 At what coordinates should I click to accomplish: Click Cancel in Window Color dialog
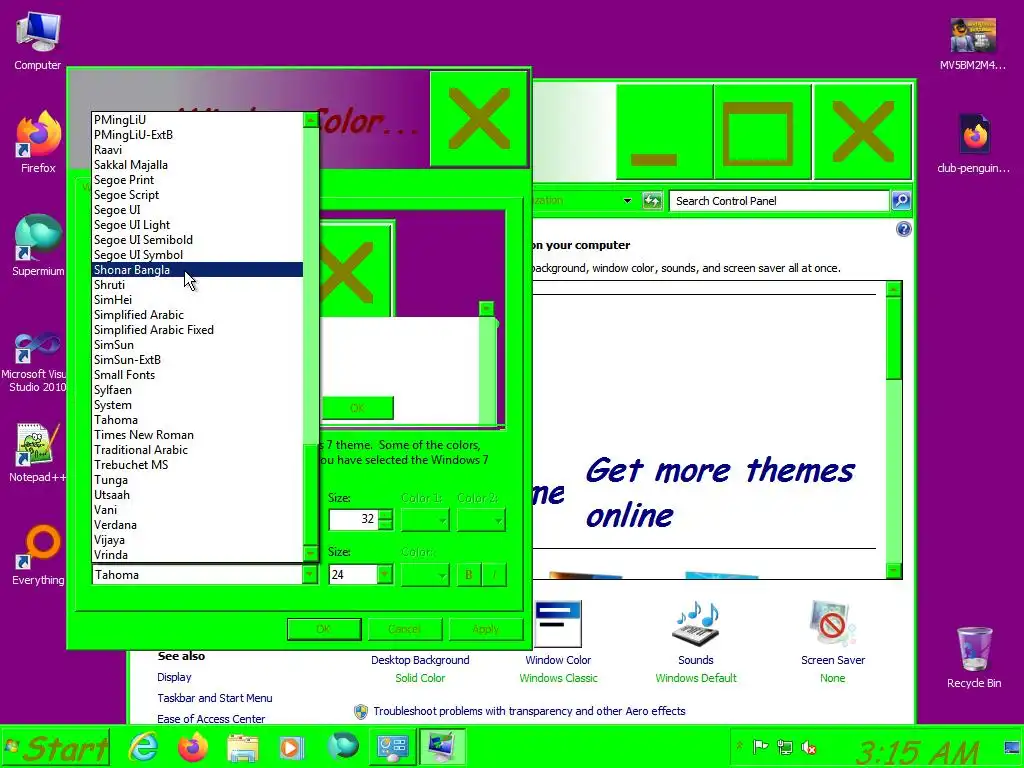(405, 630)
